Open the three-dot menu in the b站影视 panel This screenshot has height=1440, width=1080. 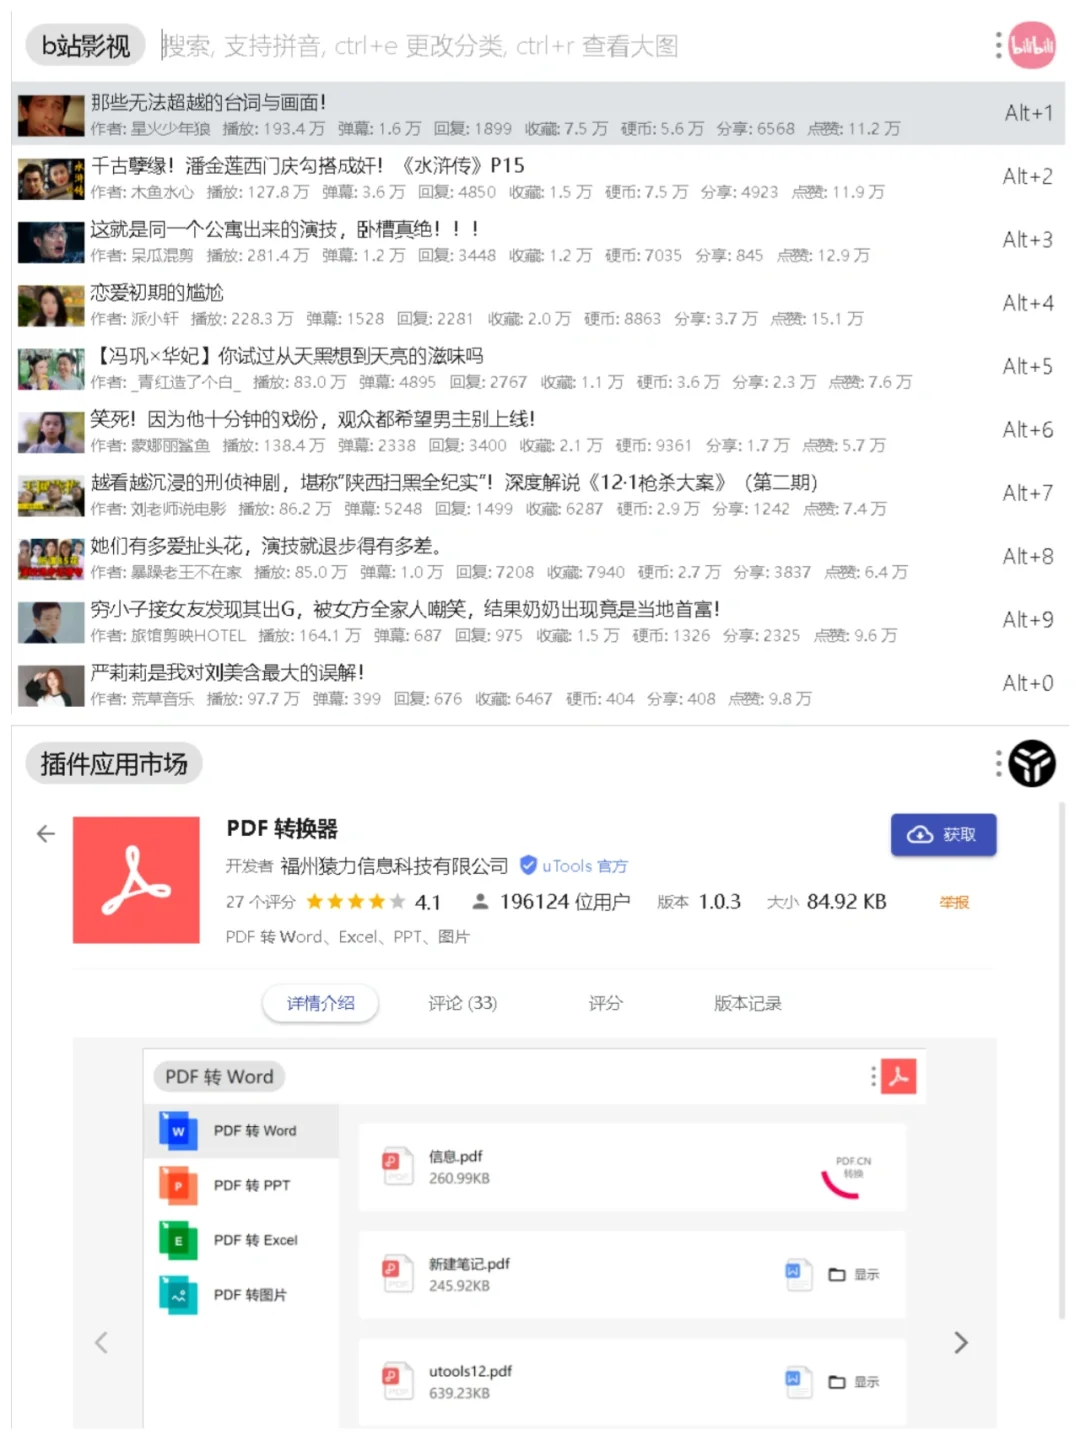tap(997, 45)
